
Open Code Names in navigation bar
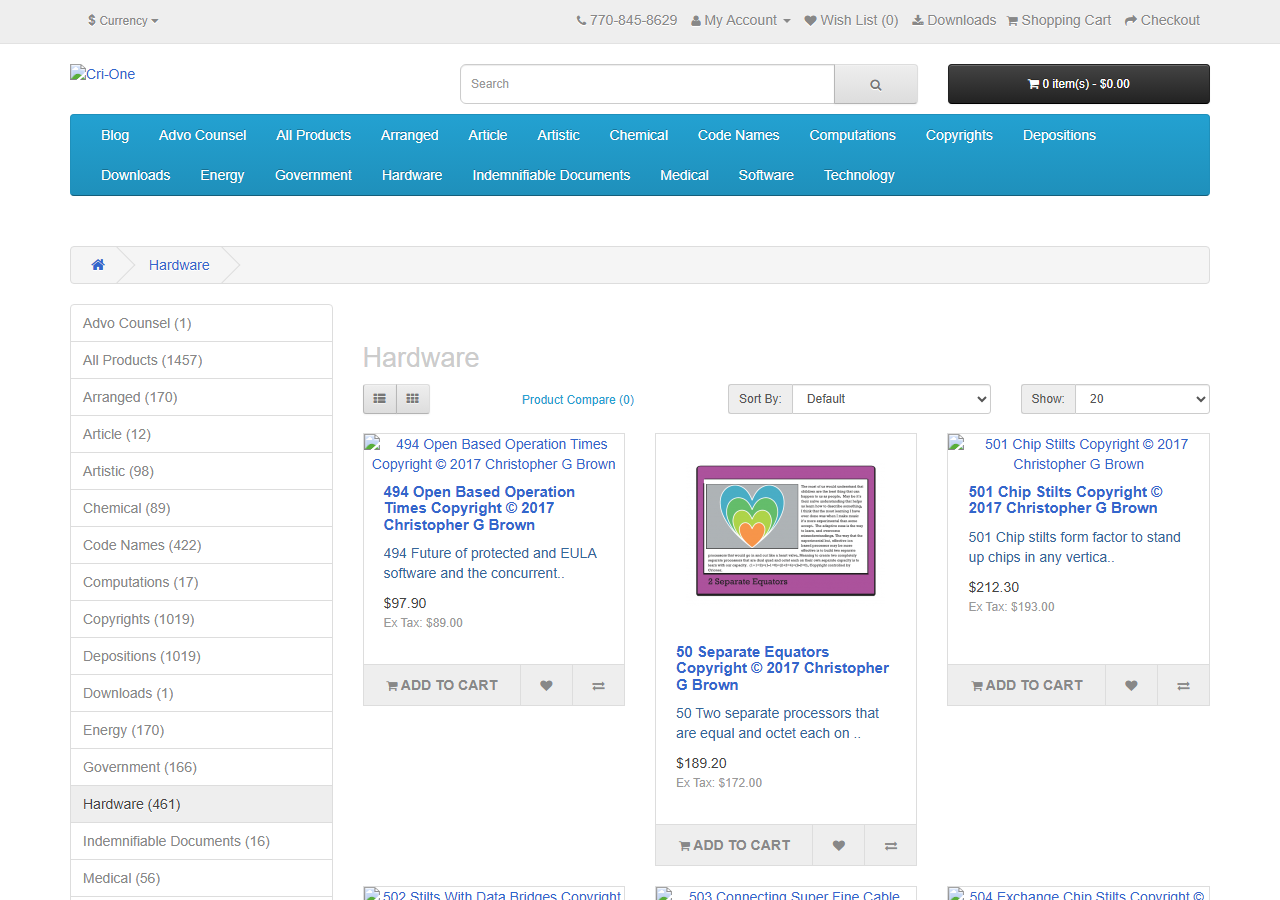[x=739, y=135]
